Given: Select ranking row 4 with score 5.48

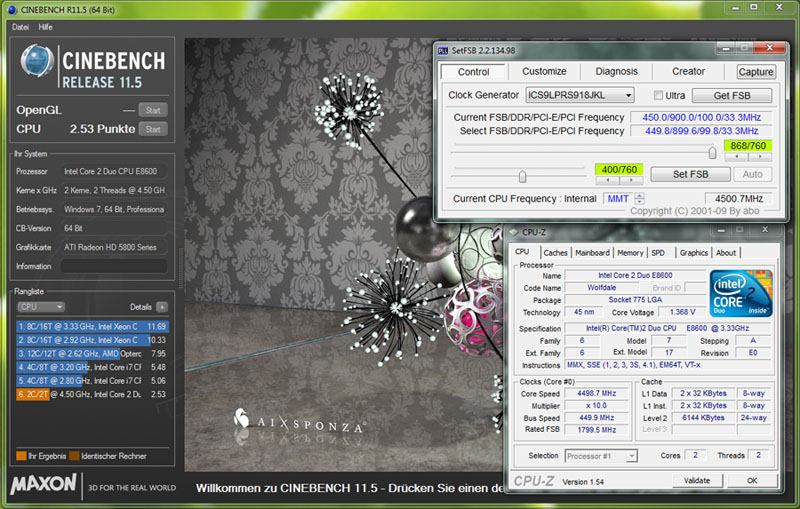Looking at the screenshot, I should click(92, 367).
